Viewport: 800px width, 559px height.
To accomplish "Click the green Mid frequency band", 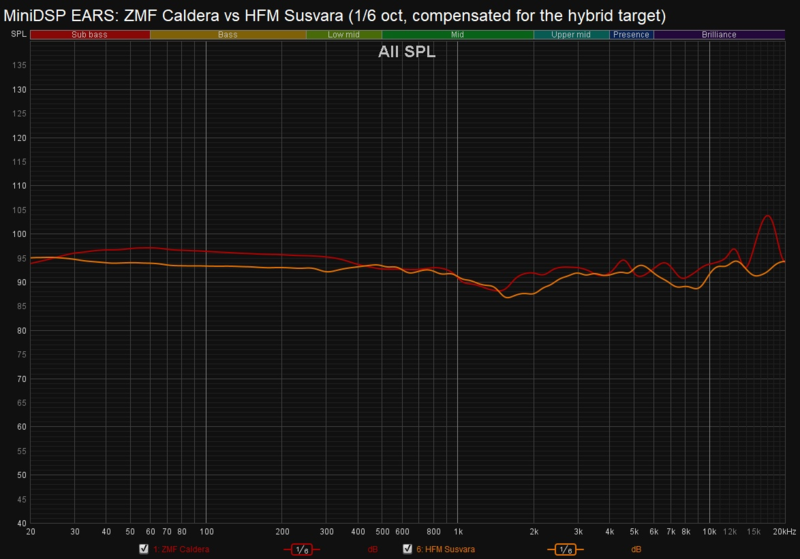I will click(x=457, y=34).
